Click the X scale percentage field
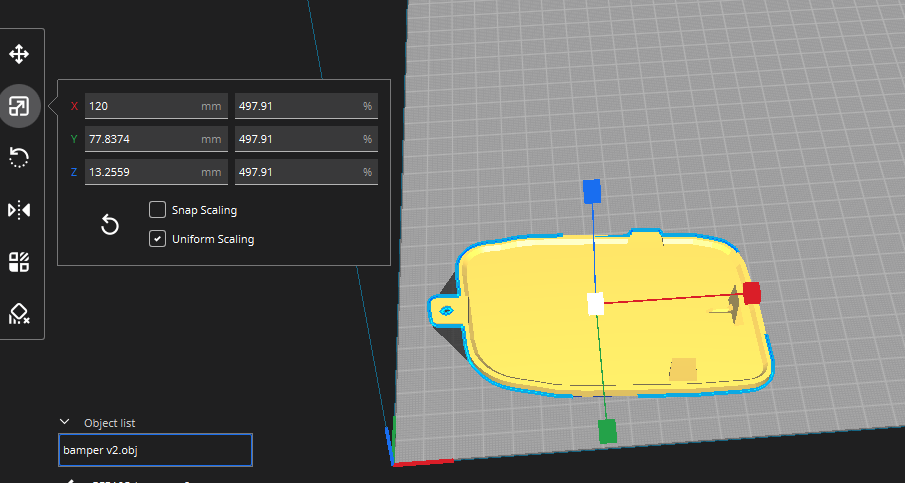The image size is (905, 483). tap(306, 106)
